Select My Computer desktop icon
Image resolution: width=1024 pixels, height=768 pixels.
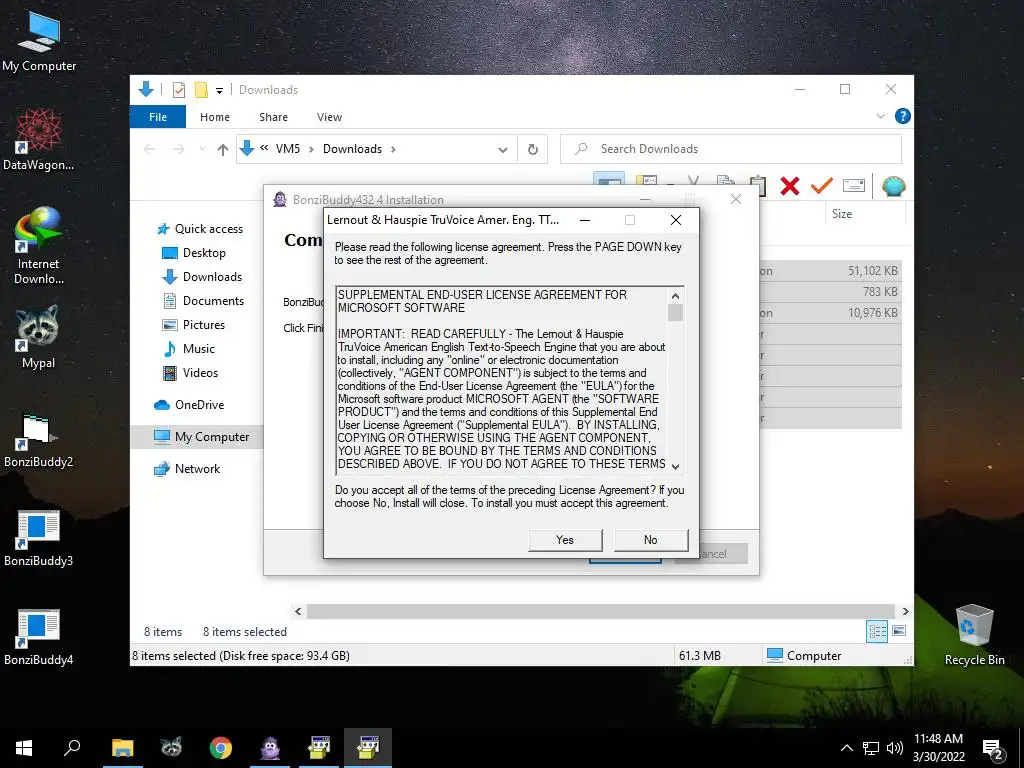[x=39, y=41]
